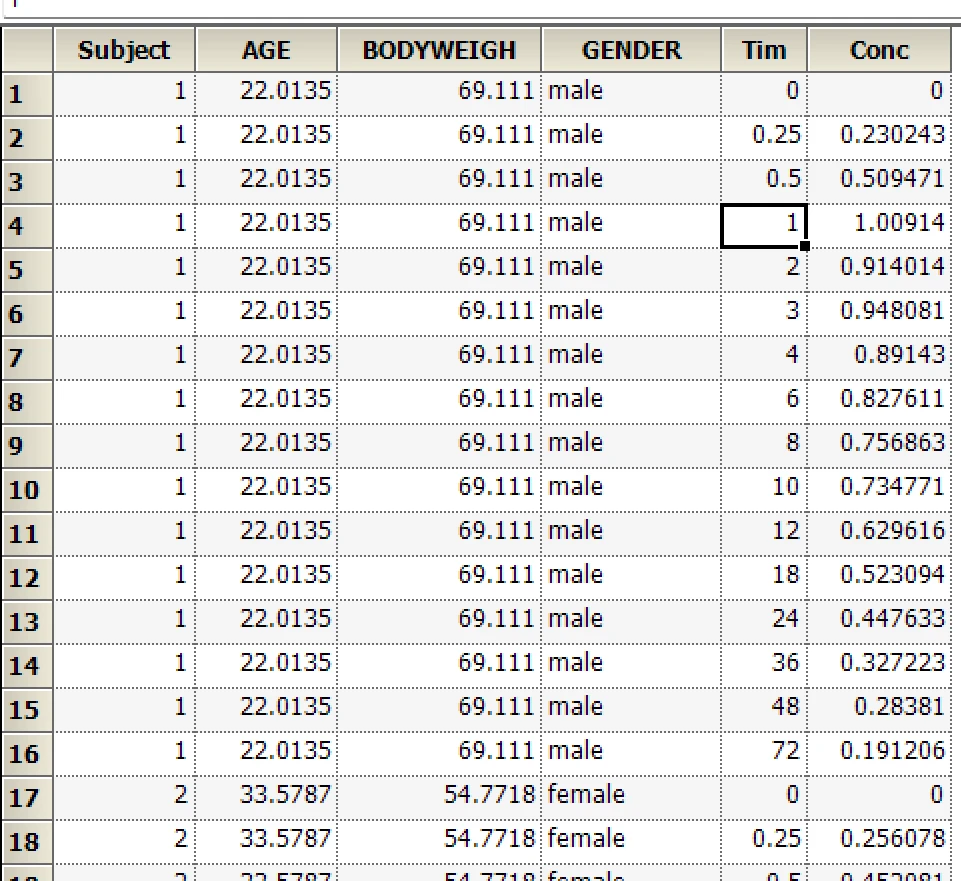
Task: Click the Tim cell with value 0.25 in row 2
Action: coord(764,135)
